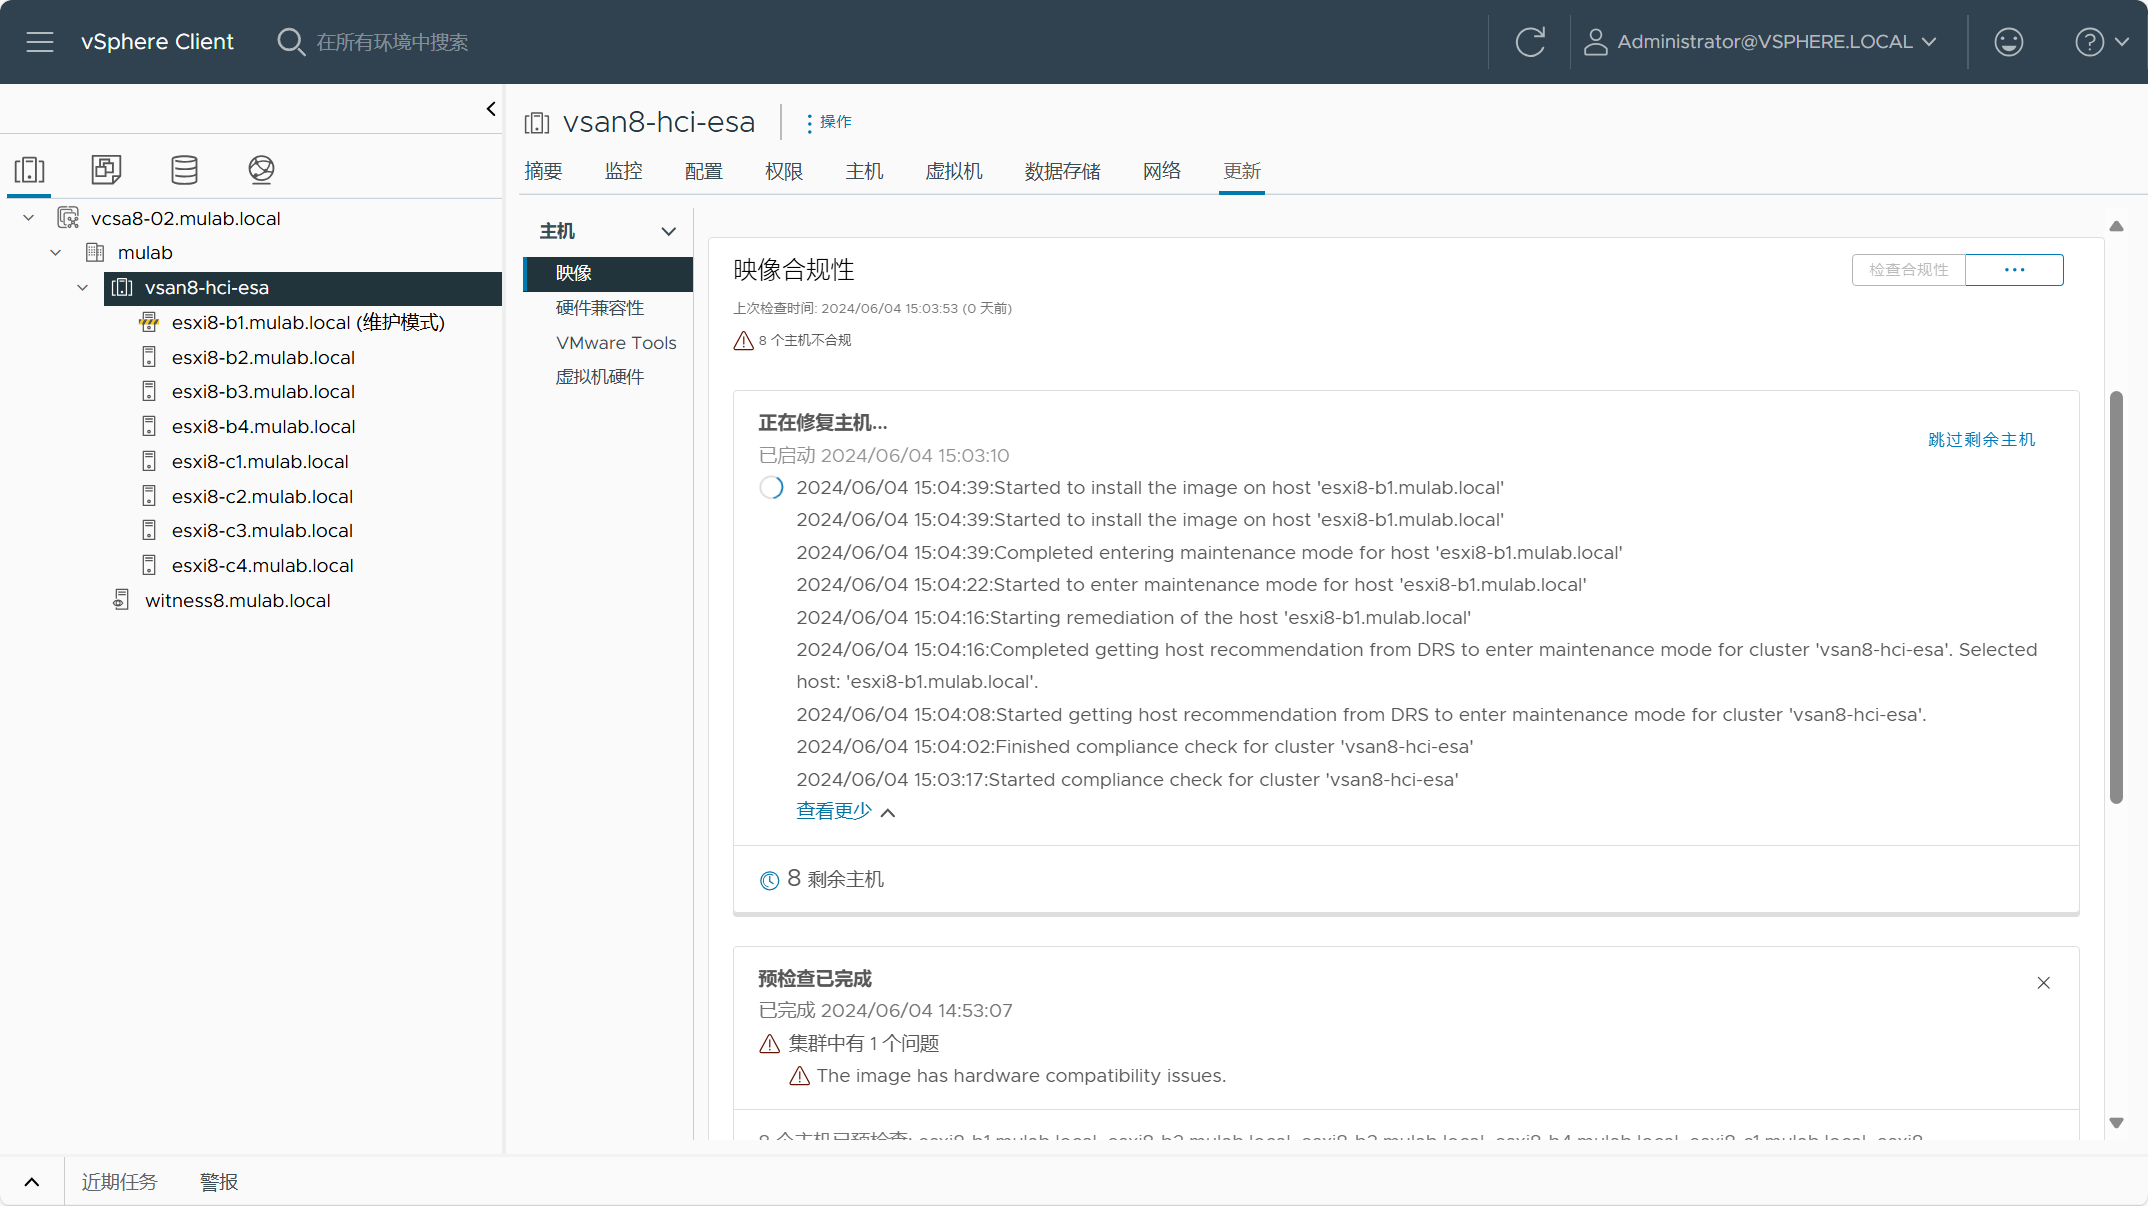This screenshot has width=2148, height=1206.
Task: Click warning icon next to non-compliant hosts
Action: [x=743, y=341]
